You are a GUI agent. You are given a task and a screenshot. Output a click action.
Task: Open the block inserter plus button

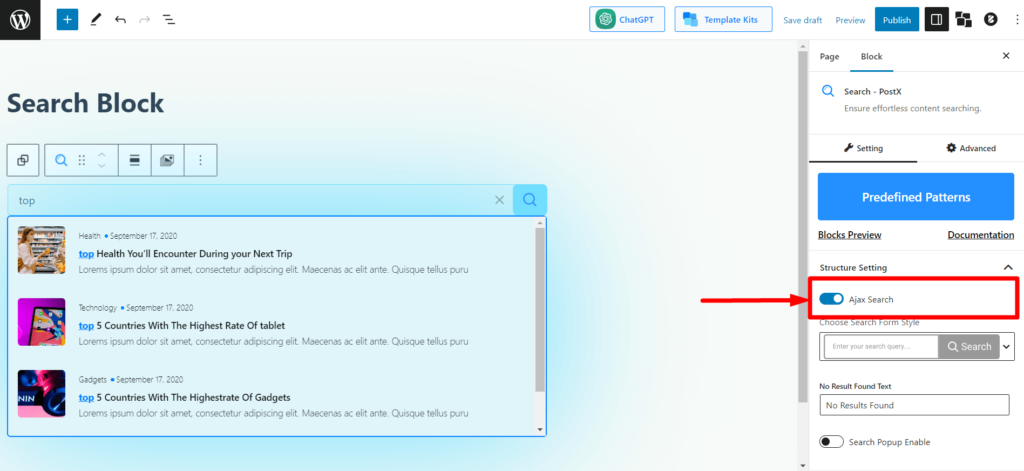point(67,20)
